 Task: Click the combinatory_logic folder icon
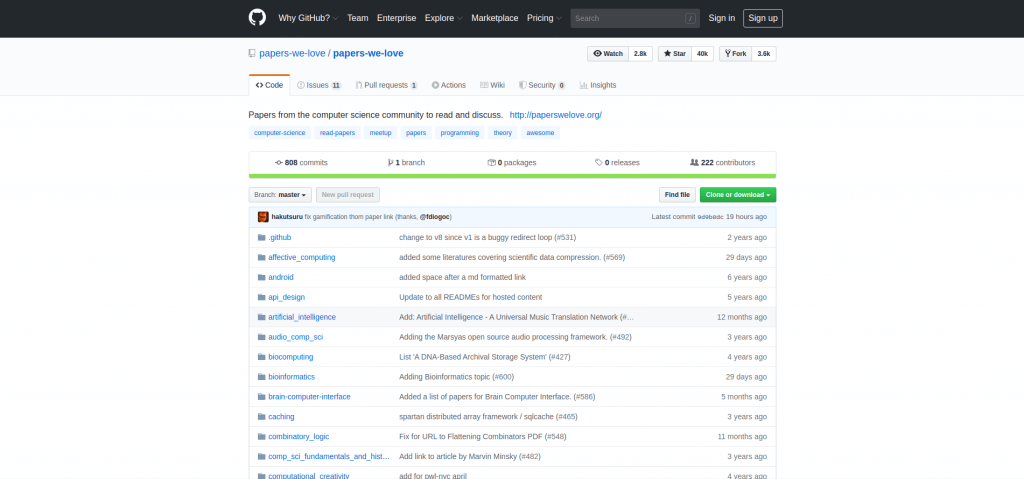(261, 437)
